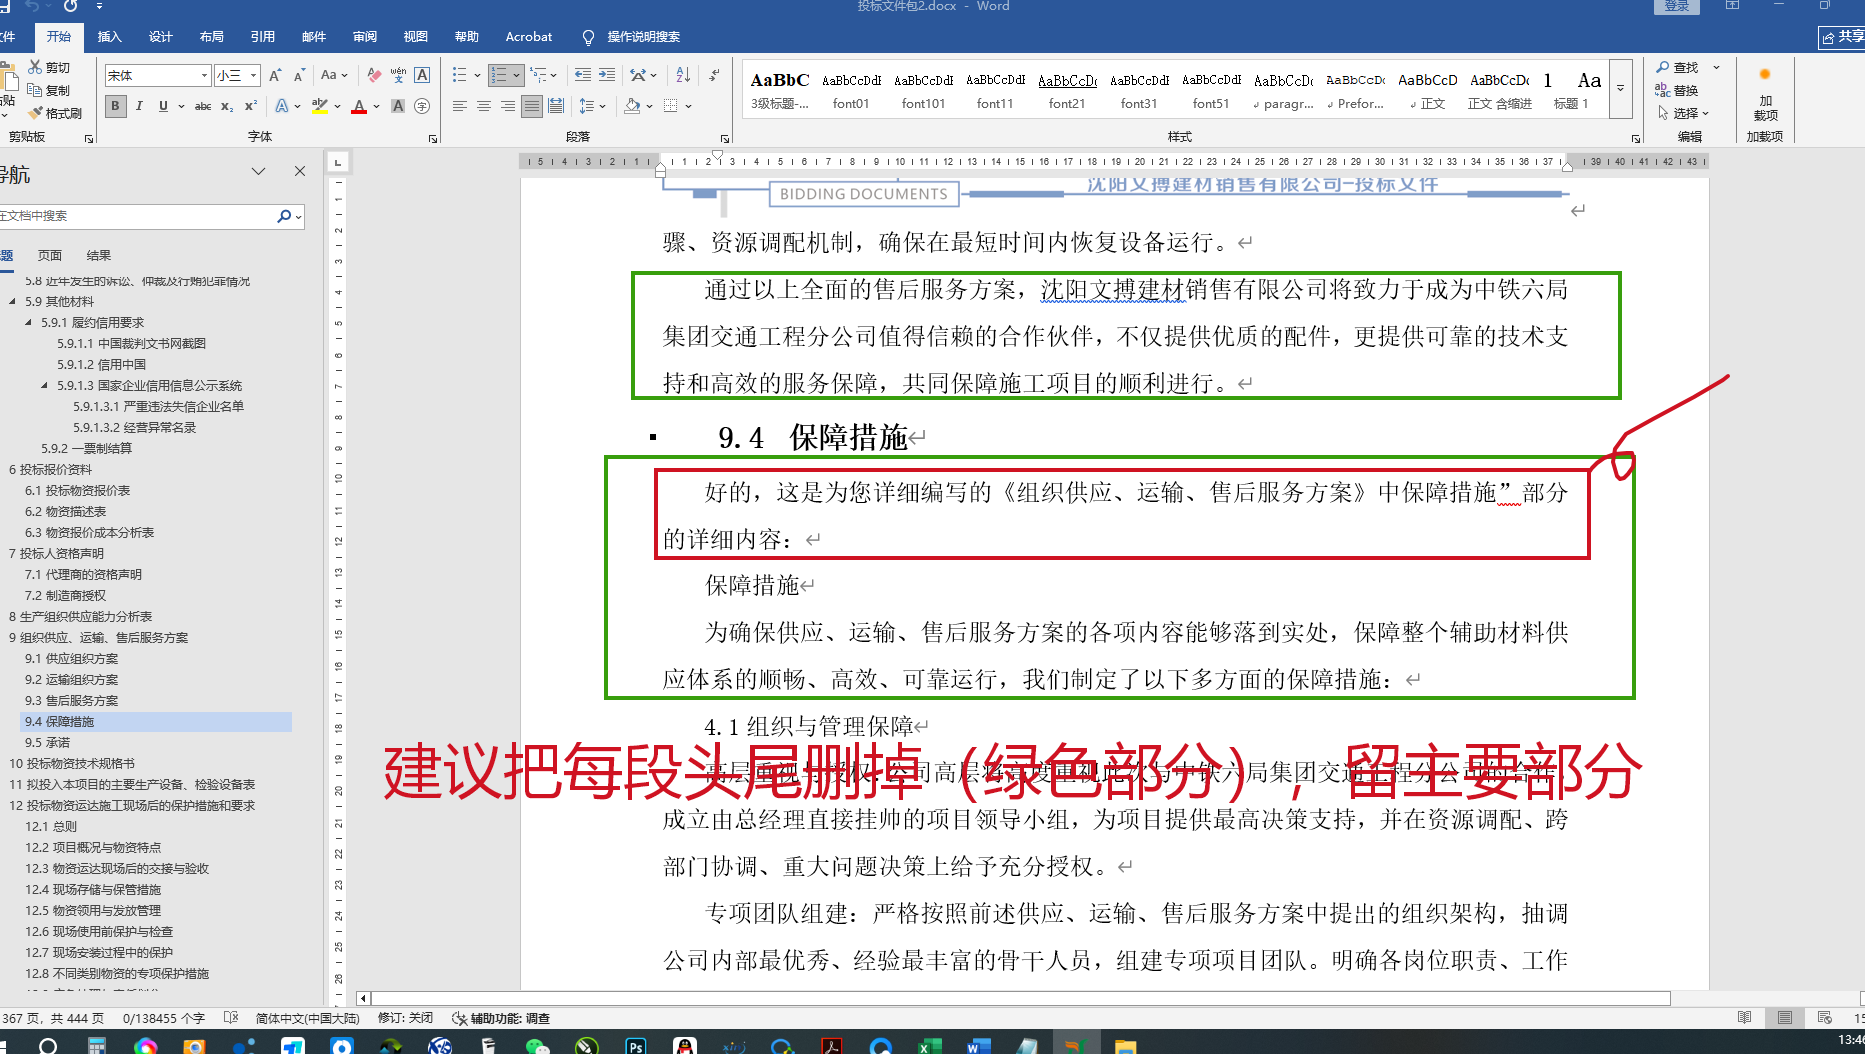1865x1054 pixels.
Task: Navigate to heading 9.5 承诺
Action: point(47,743)
